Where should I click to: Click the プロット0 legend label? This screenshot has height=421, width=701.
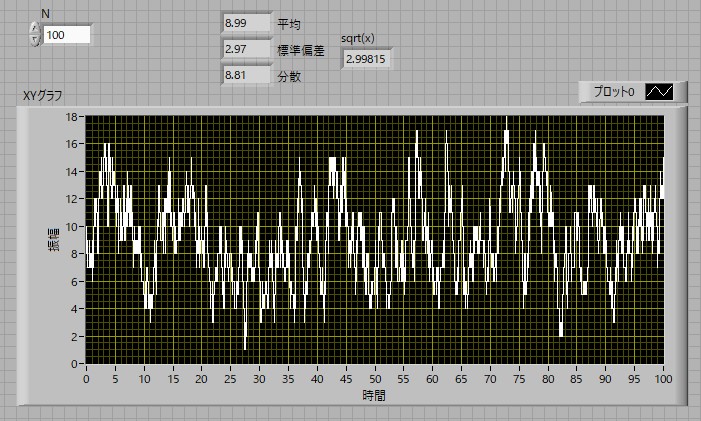613,92
